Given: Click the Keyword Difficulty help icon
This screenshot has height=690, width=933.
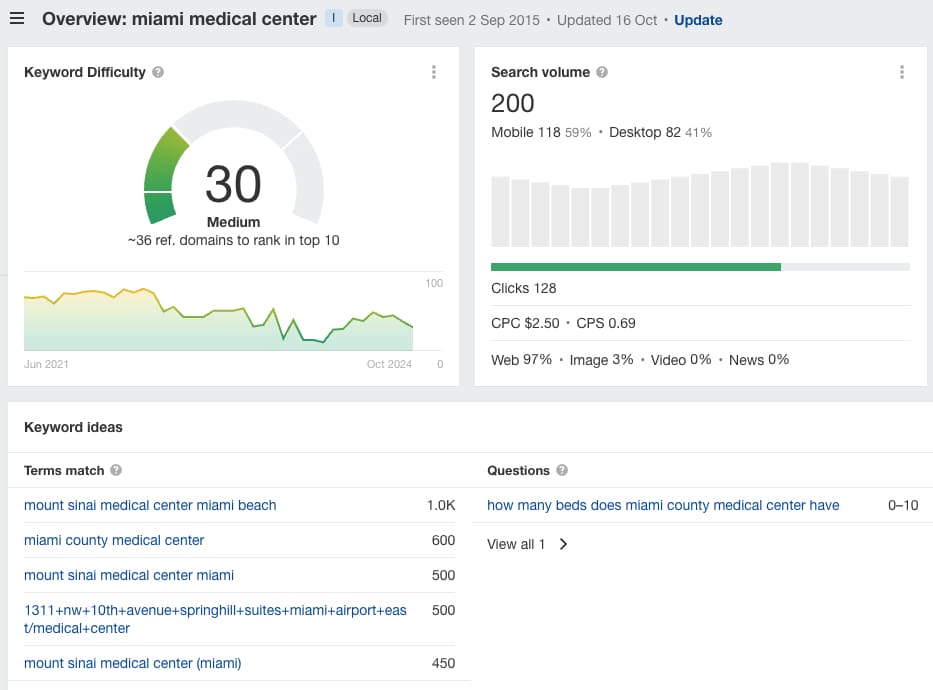Looking at the screenshot, I should [x=158, y=72].
